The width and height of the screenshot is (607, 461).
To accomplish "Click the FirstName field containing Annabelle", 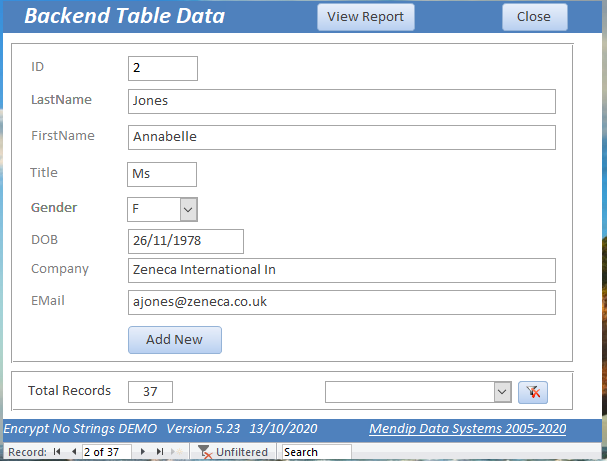I will (341, 137).
